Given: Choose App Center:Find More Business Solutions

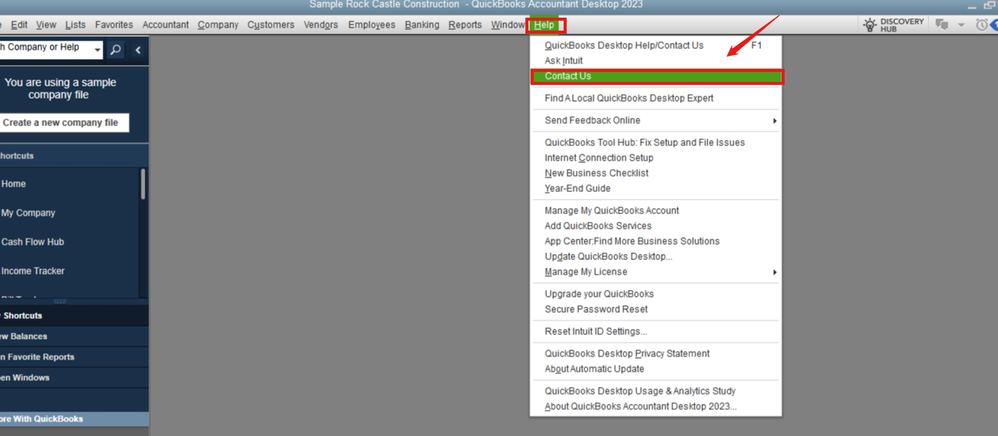Looking at the screenshot, I should pos(656,241).
